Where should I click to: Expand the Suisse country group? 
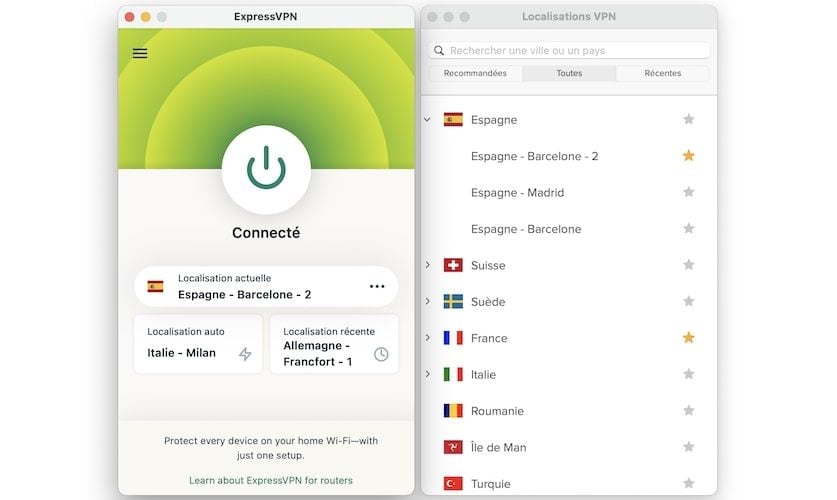[x=428, y=265]
